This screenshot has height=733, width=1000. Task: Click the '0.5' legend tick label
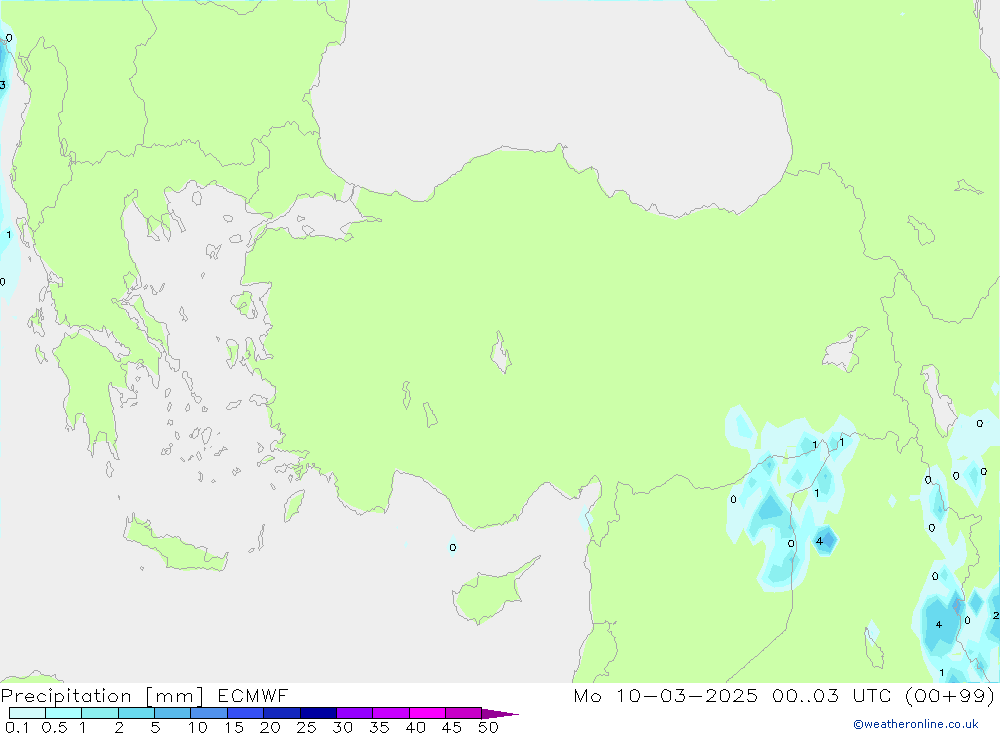[x=54, y=727]
